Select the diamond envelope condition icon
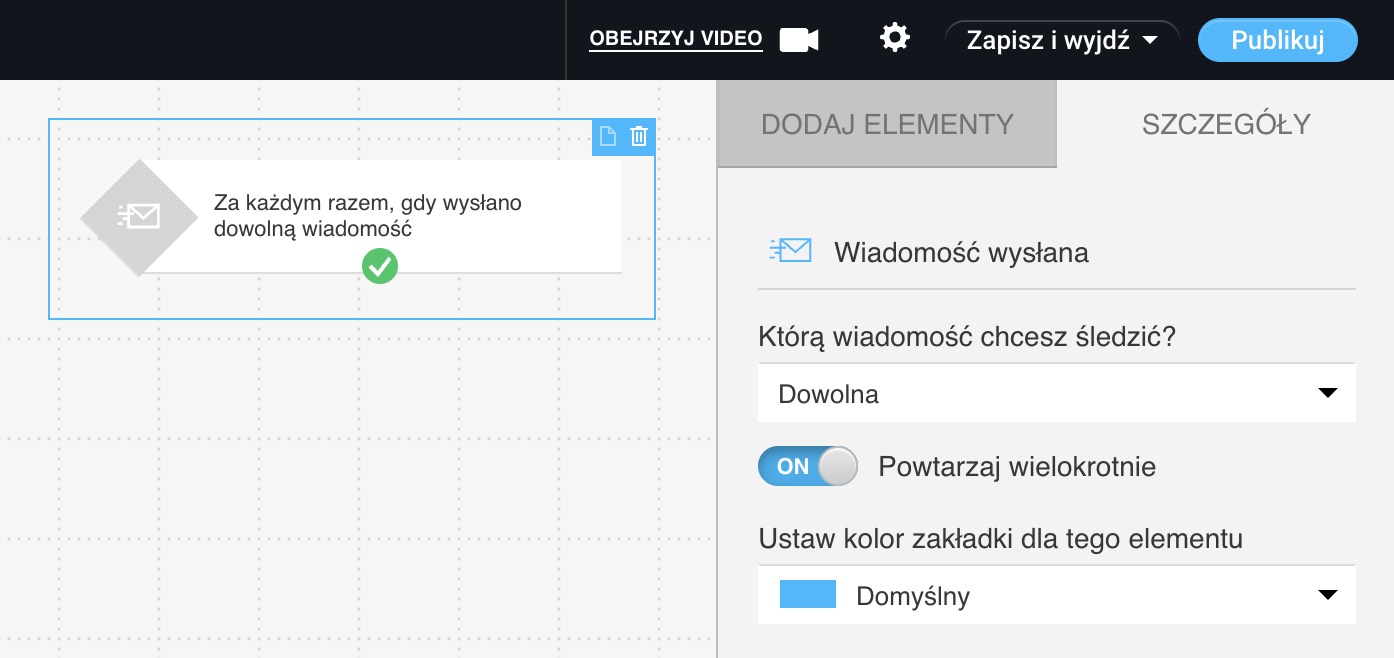This screenshot has width=1394, height=658. (x=138, y=217)
